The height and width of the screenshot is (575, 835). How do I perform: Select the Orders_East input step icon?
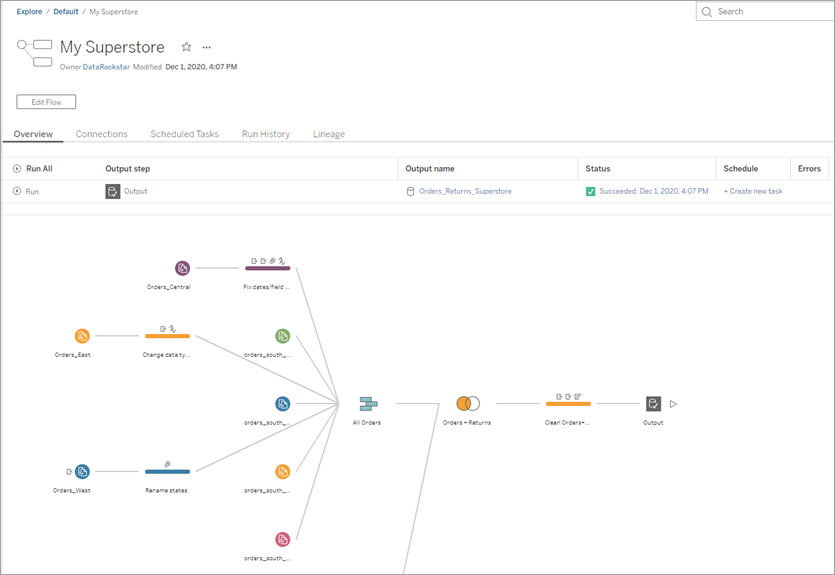point(82,336)
